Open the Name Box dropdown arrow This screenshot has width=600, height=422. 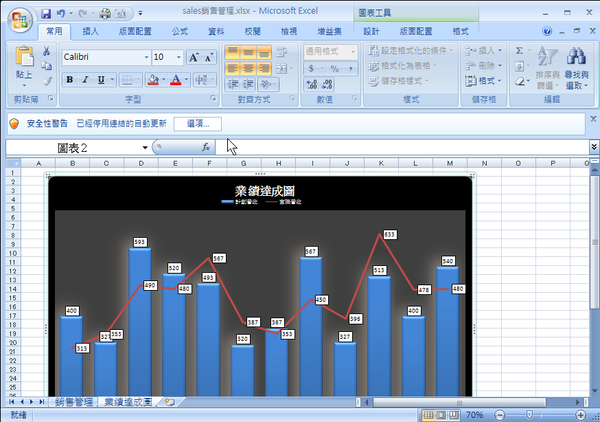(x=145, y=148)
